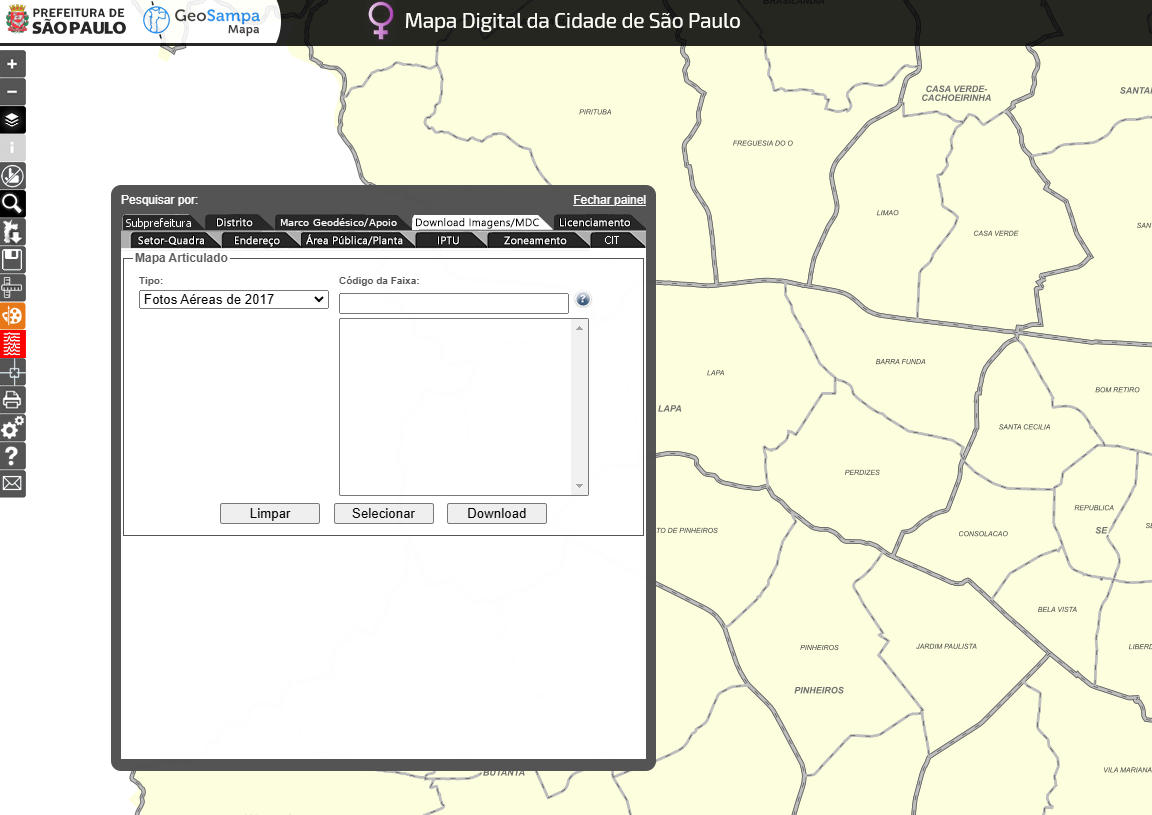Click the PERDIZES district label on map
1152x815 pixels.
click(862, 473)
